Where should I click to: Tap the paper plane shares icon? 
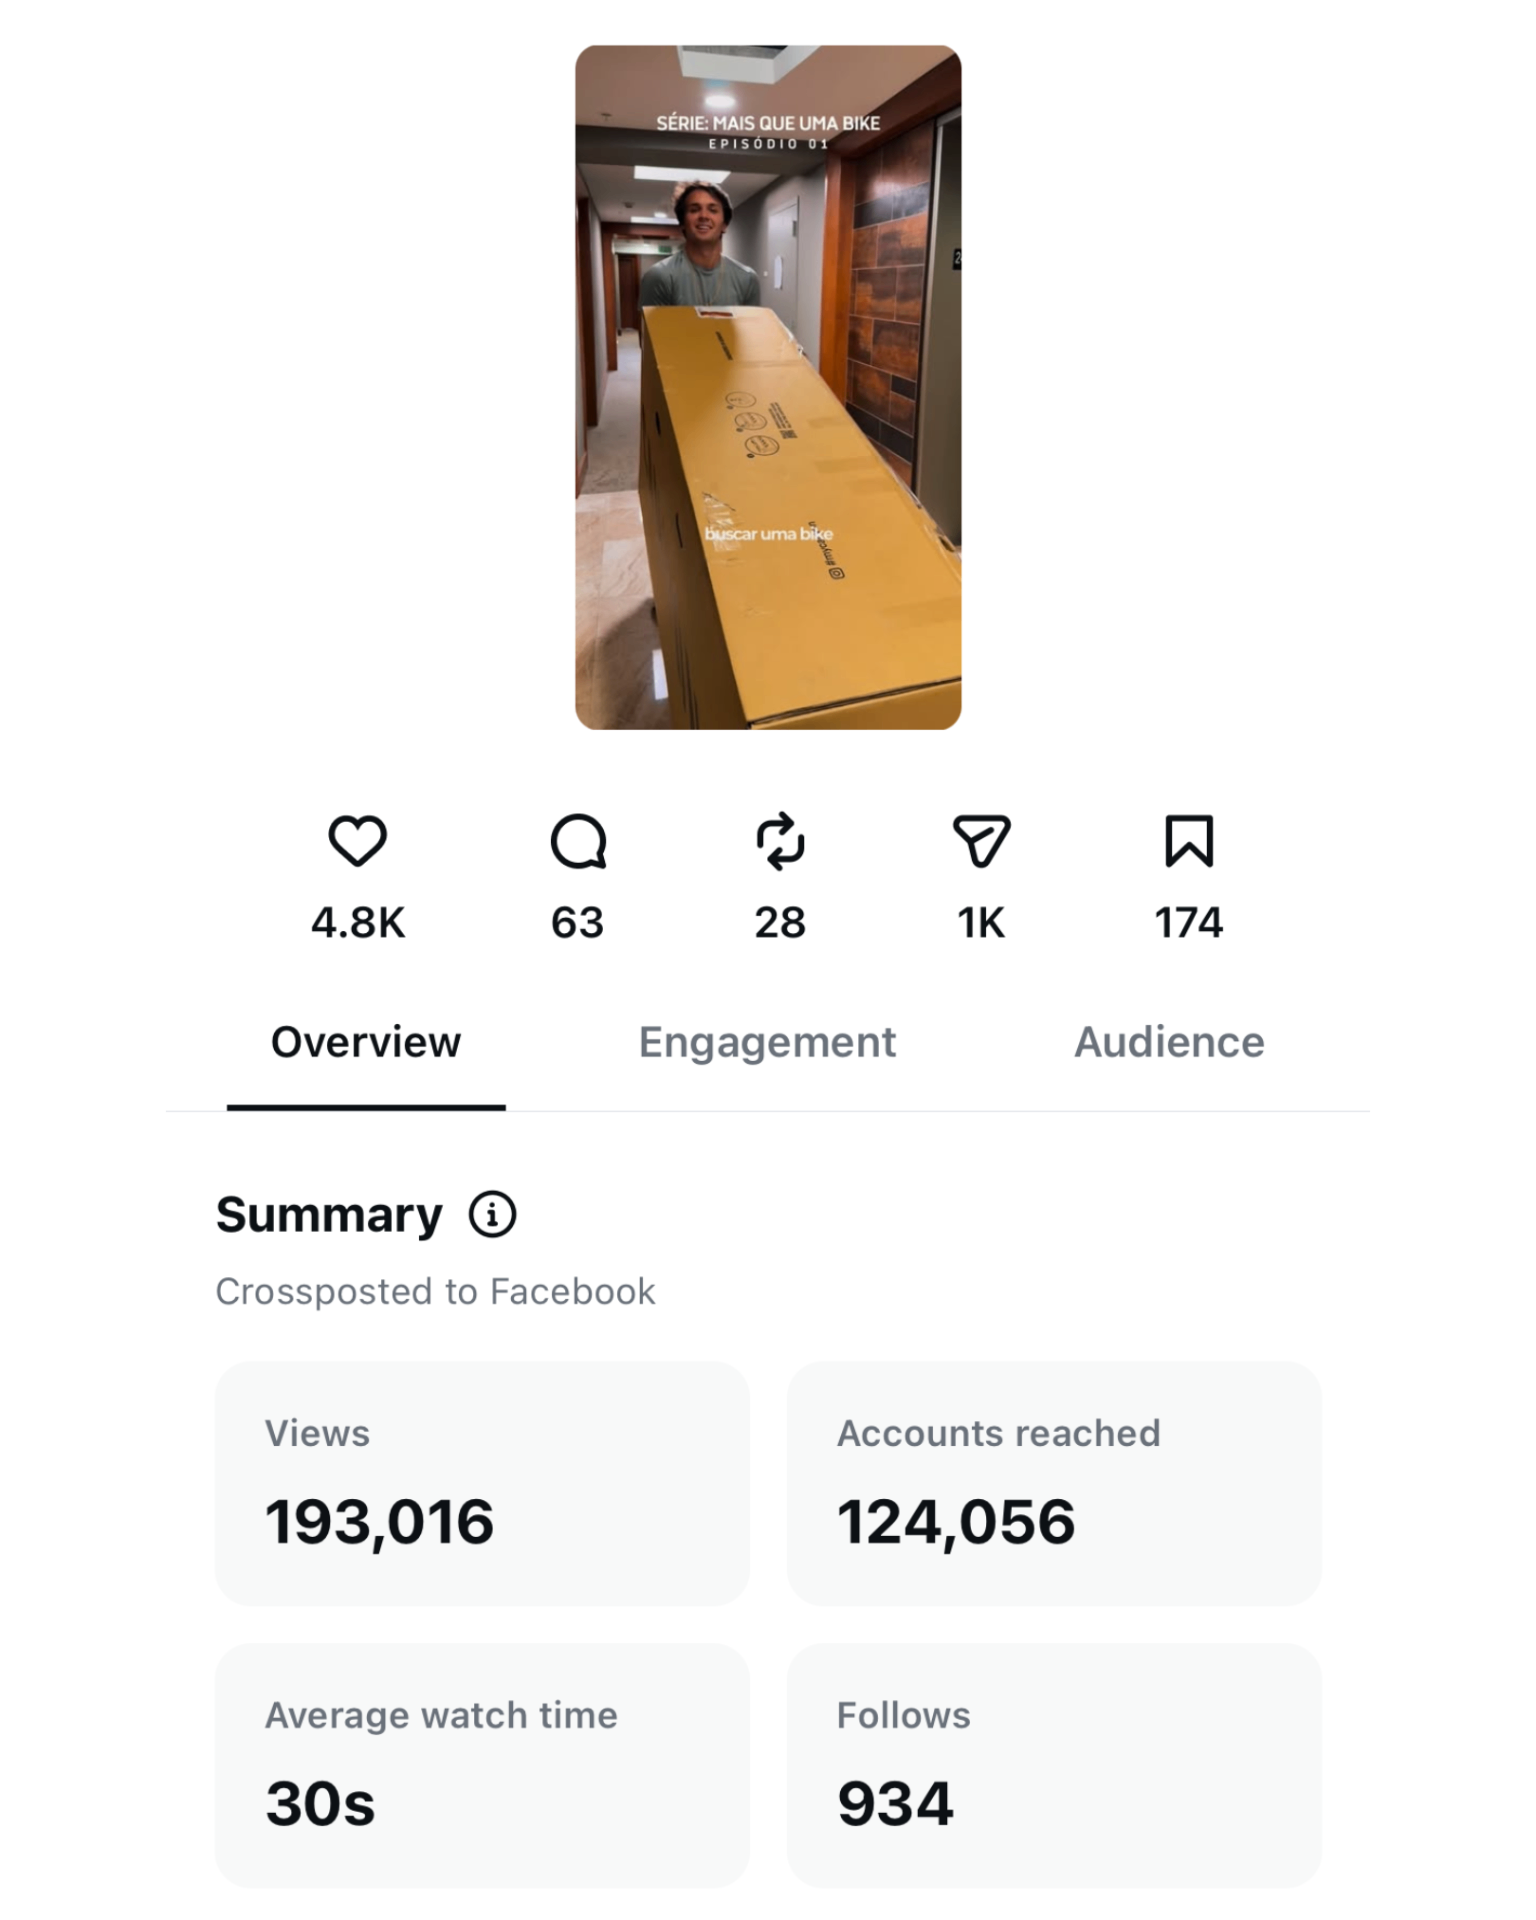click(981, 841)
